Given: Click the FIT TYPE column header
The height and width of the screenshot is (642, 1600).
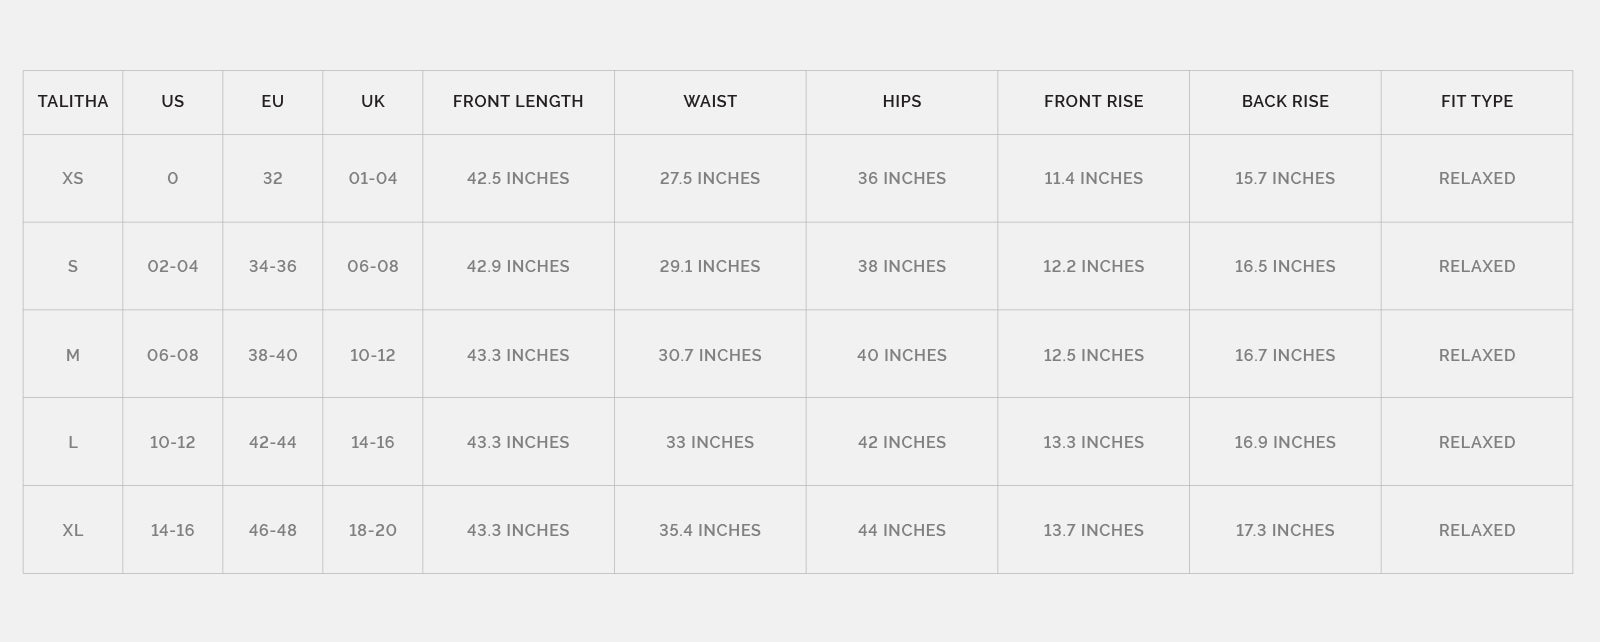Looking at the screenshot, I should [x=1477, y=101].
